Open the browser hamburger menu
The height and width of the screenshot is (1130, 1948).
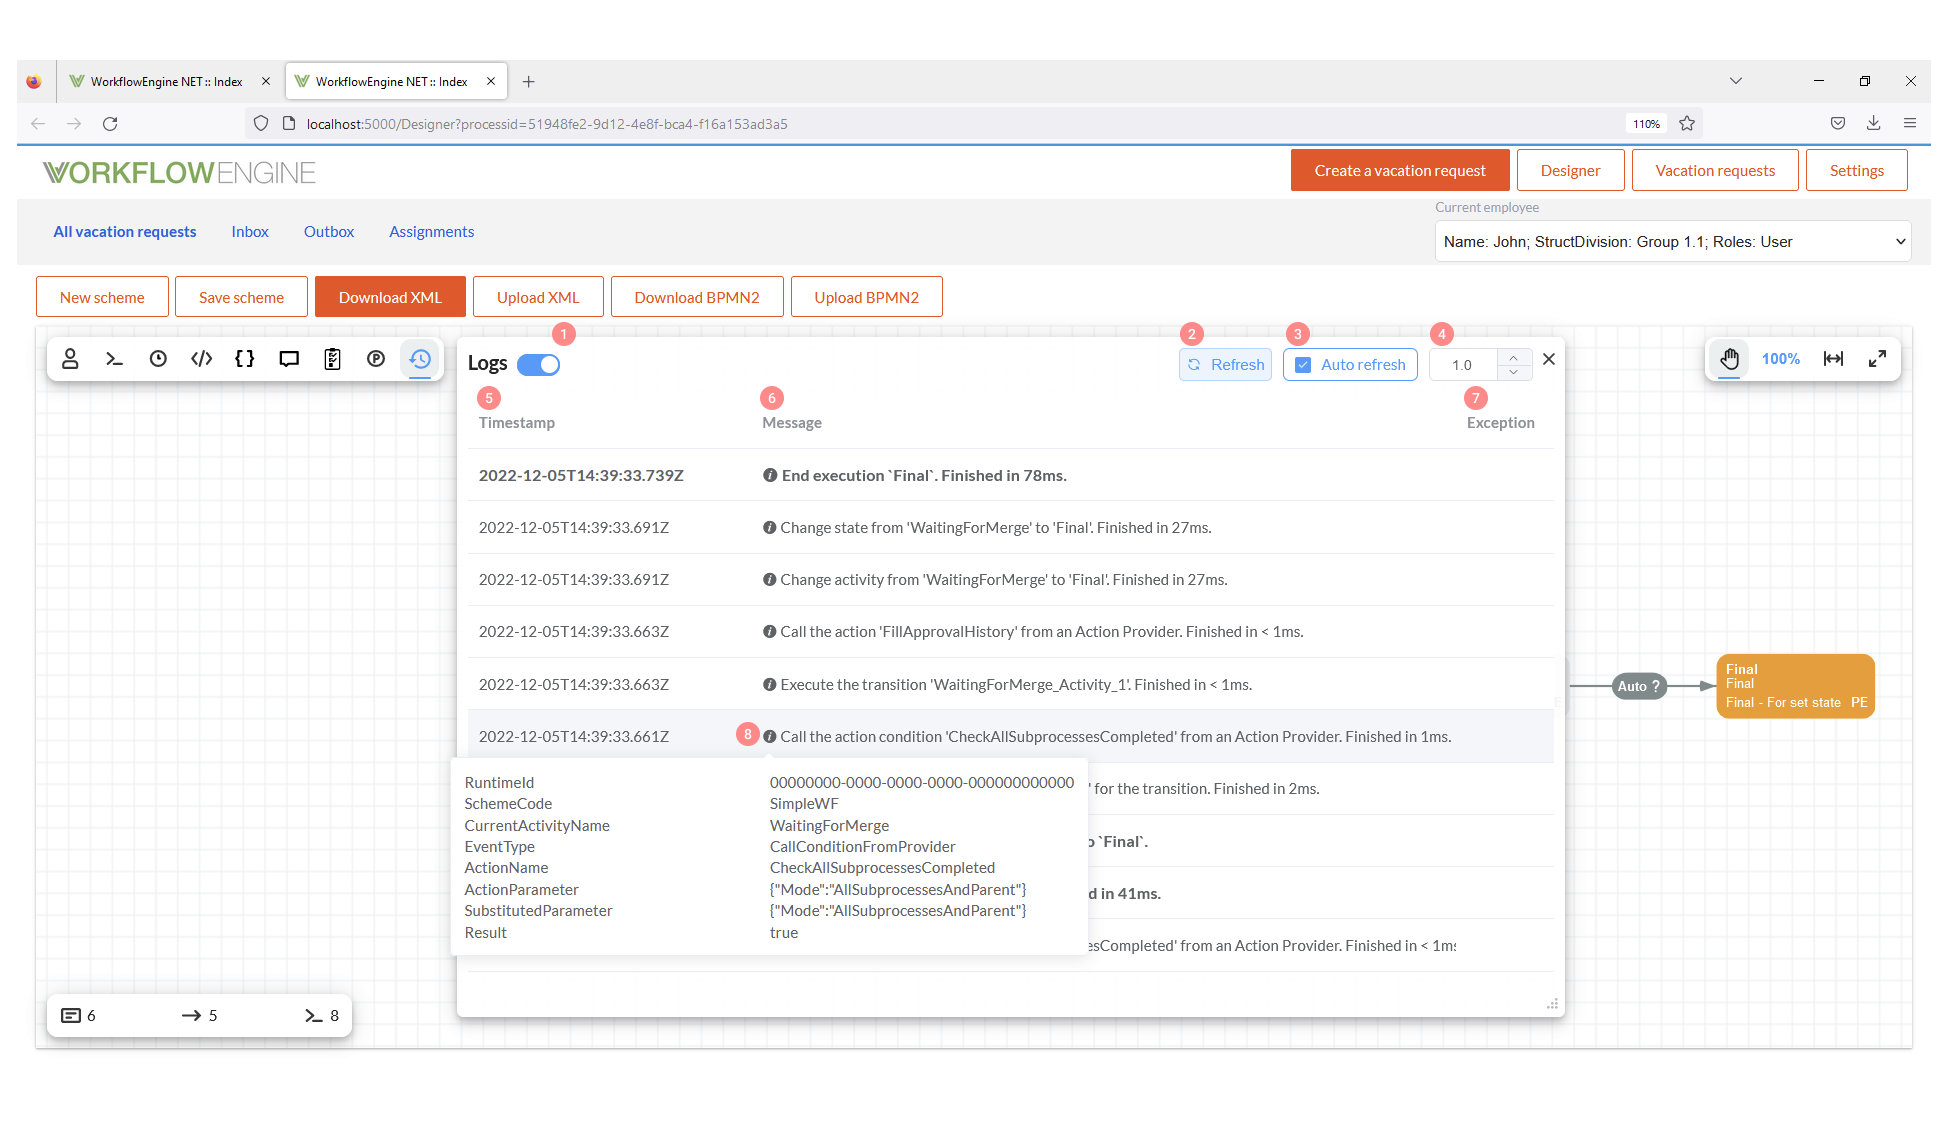point(1910,123)
